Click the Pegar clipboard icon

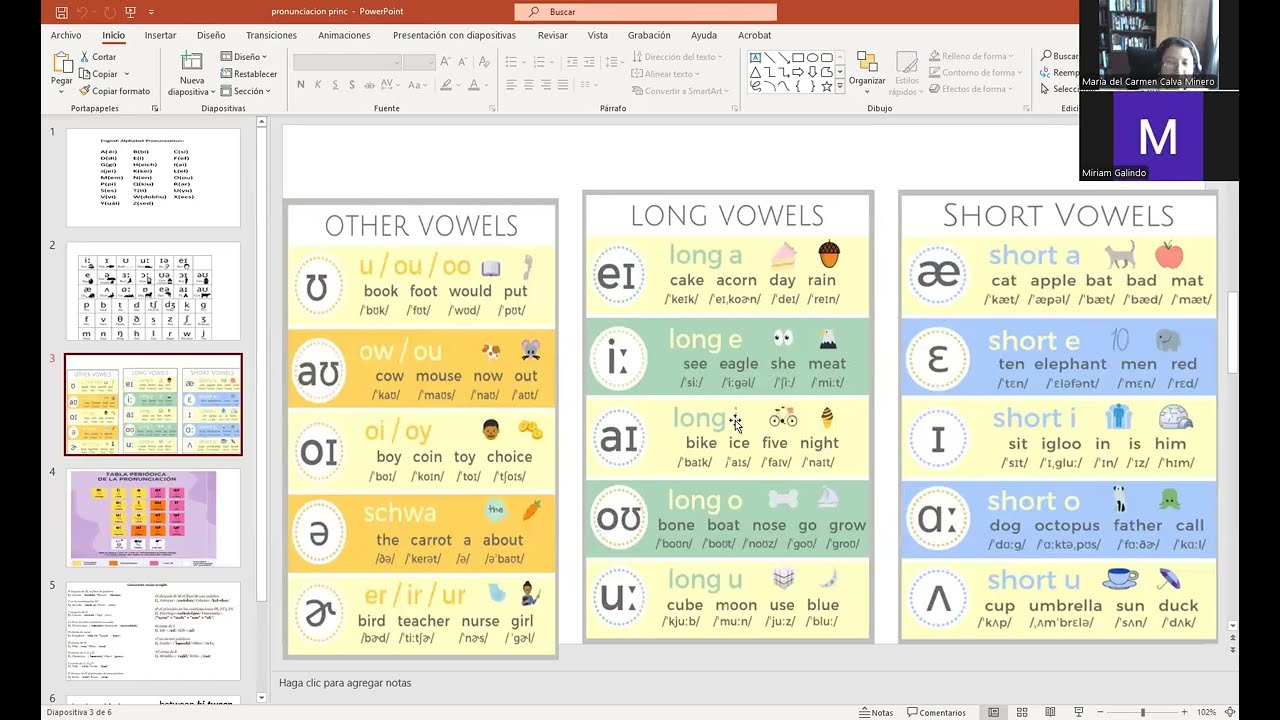(61, 63)
